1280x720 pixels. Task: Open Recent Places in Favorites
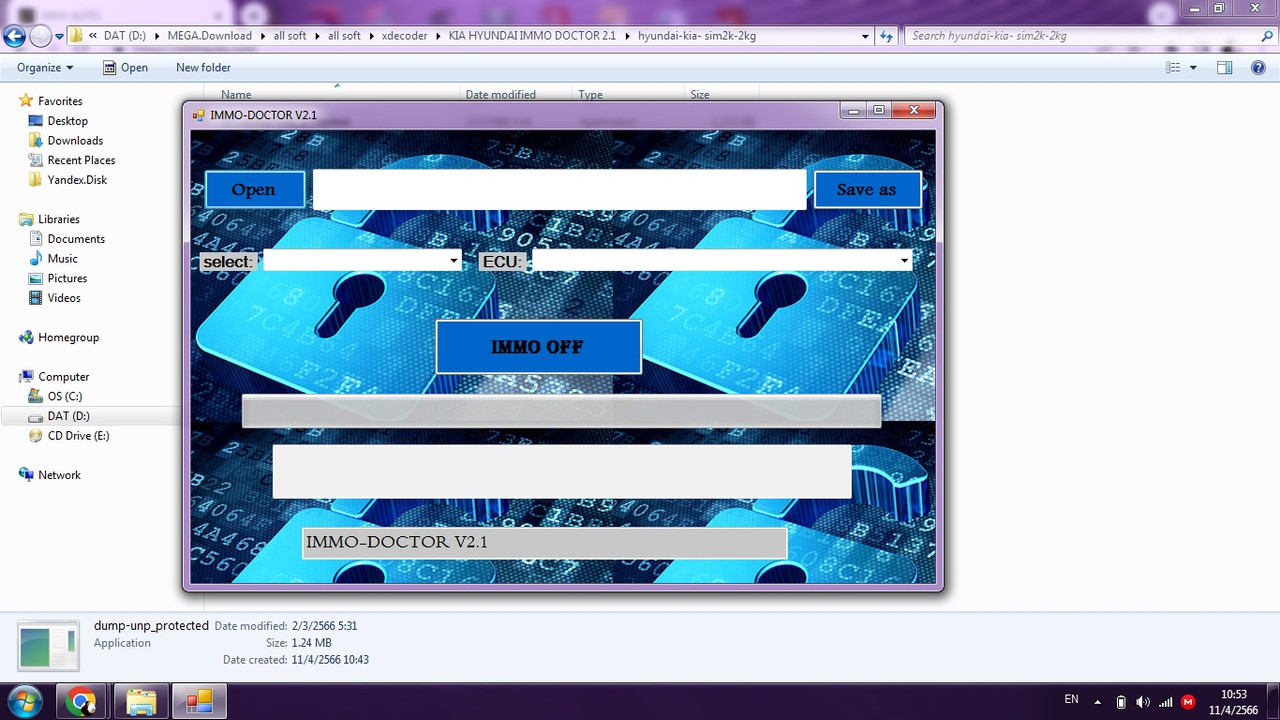(x=81, y=160)
